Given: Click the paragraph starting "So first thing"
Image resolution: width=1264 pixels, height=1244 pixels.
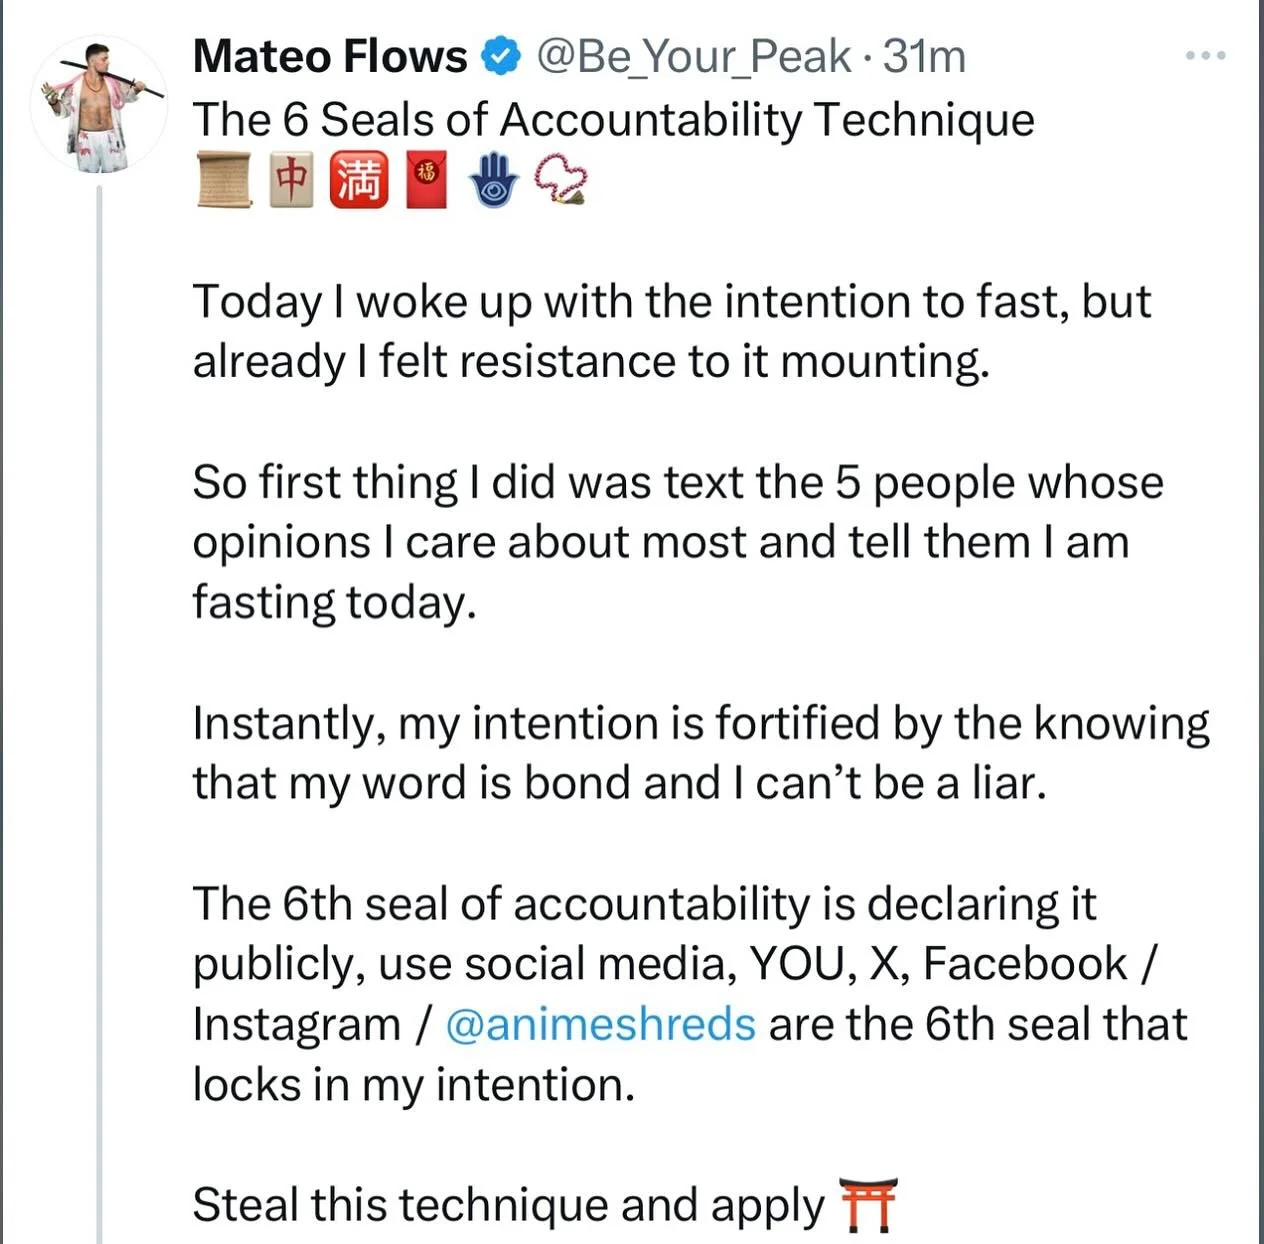Looking at the screenshot, I should (x=678, y=542).
